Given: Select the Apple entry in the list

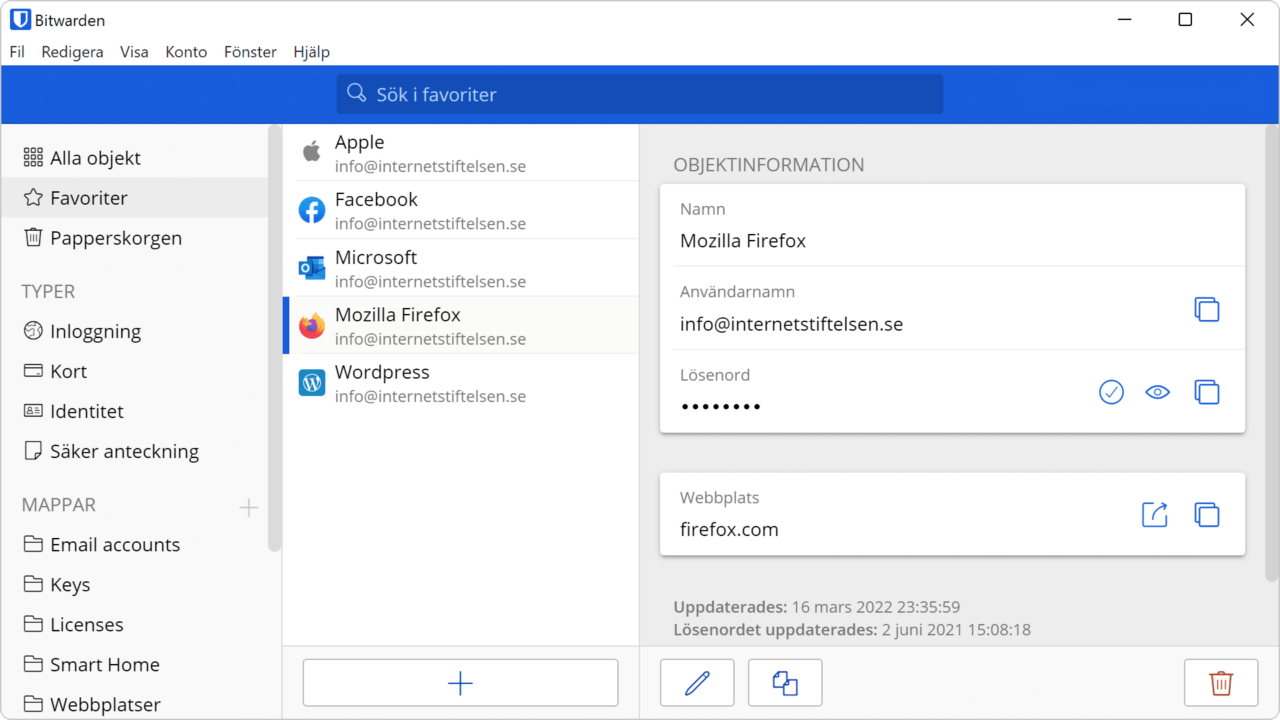Looking at the screenshot, I should point(461,153).
